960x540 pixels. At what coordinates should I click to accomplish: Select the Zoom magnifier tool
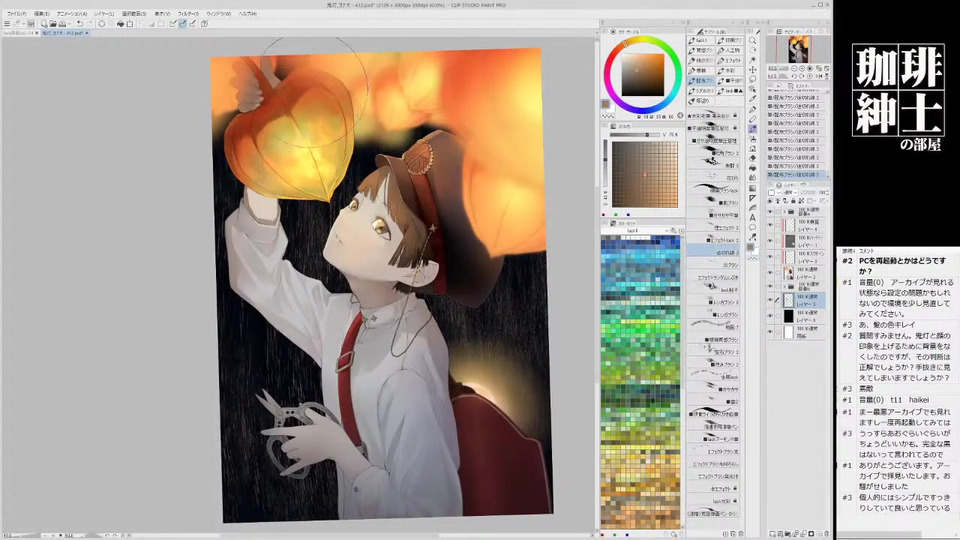pos(752,40)
